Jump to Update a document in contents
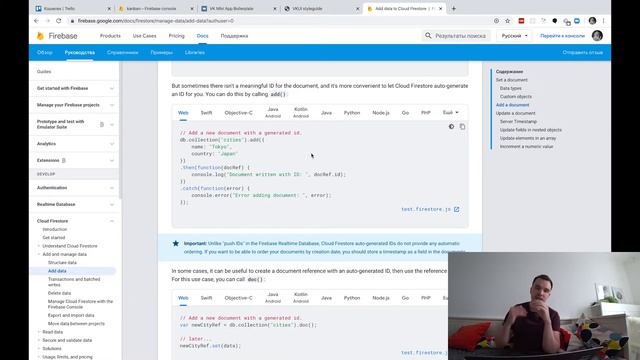640x360 pixels. pyautogui.click(x=516, y=113)
